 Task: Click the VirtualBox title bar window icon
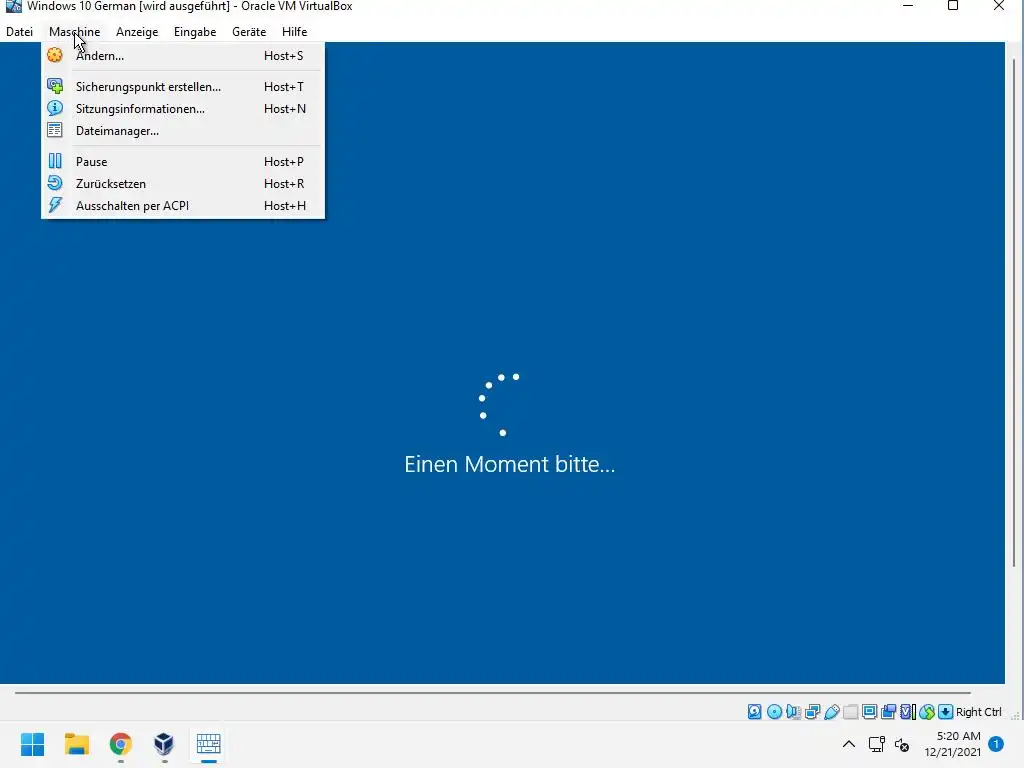(x=13, y=6)
